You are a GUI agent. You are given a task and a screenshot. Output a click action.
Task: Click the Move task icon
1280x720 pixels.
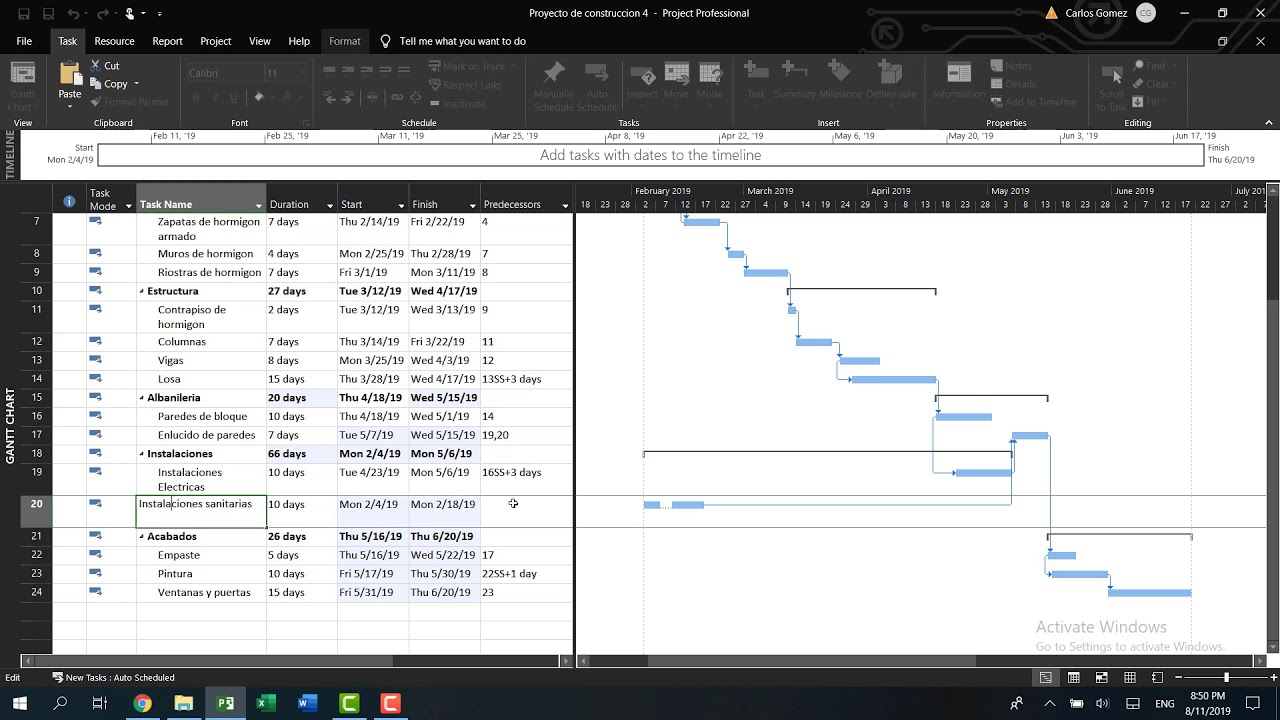point(676,74)
